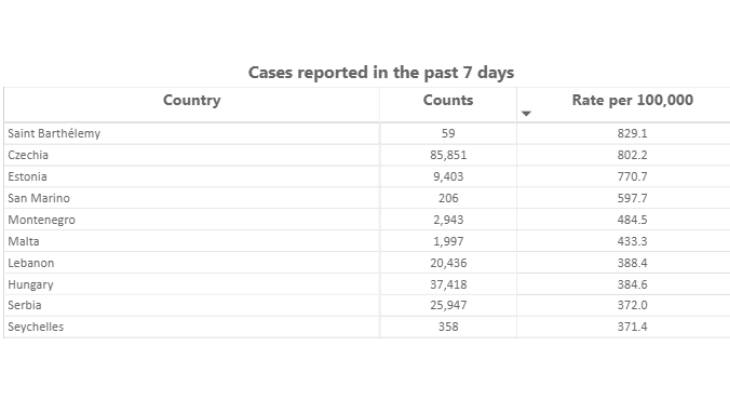Select the 829.1 rate cell
Image resolution: width=730 pixels, height=400 pixels.
click(632, 134)
